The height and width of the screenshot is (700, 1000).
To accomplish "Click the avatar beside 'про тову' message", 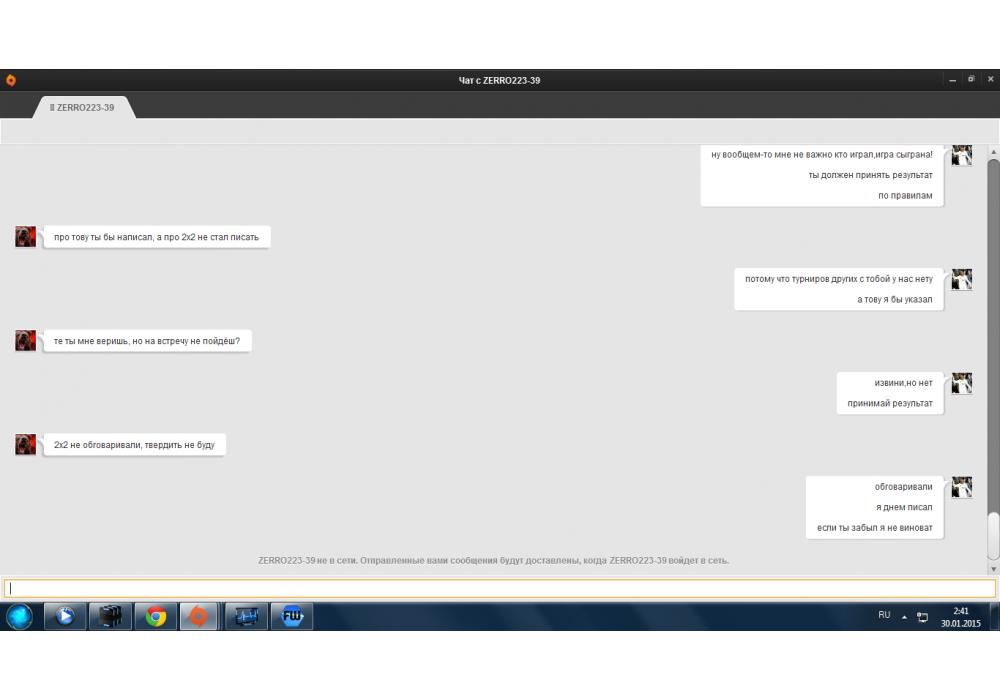I will pos(26,237).
